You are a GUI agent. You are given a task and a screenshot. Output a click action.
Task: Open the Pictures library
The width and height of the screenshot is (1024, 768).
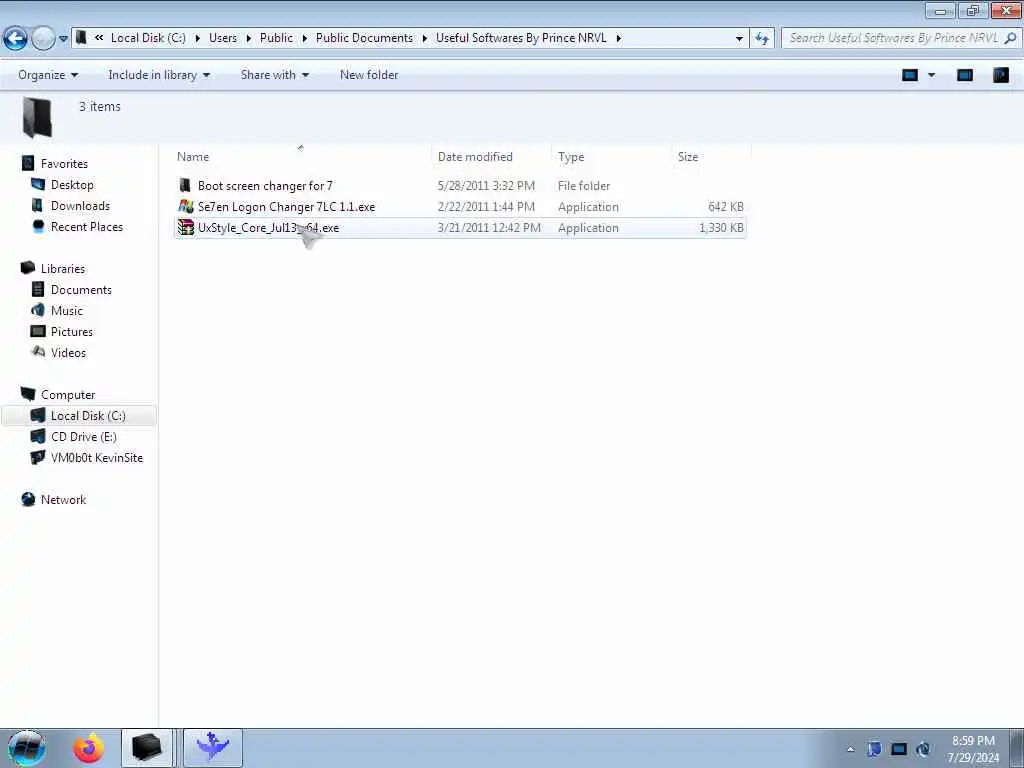[x=72, y=332]
